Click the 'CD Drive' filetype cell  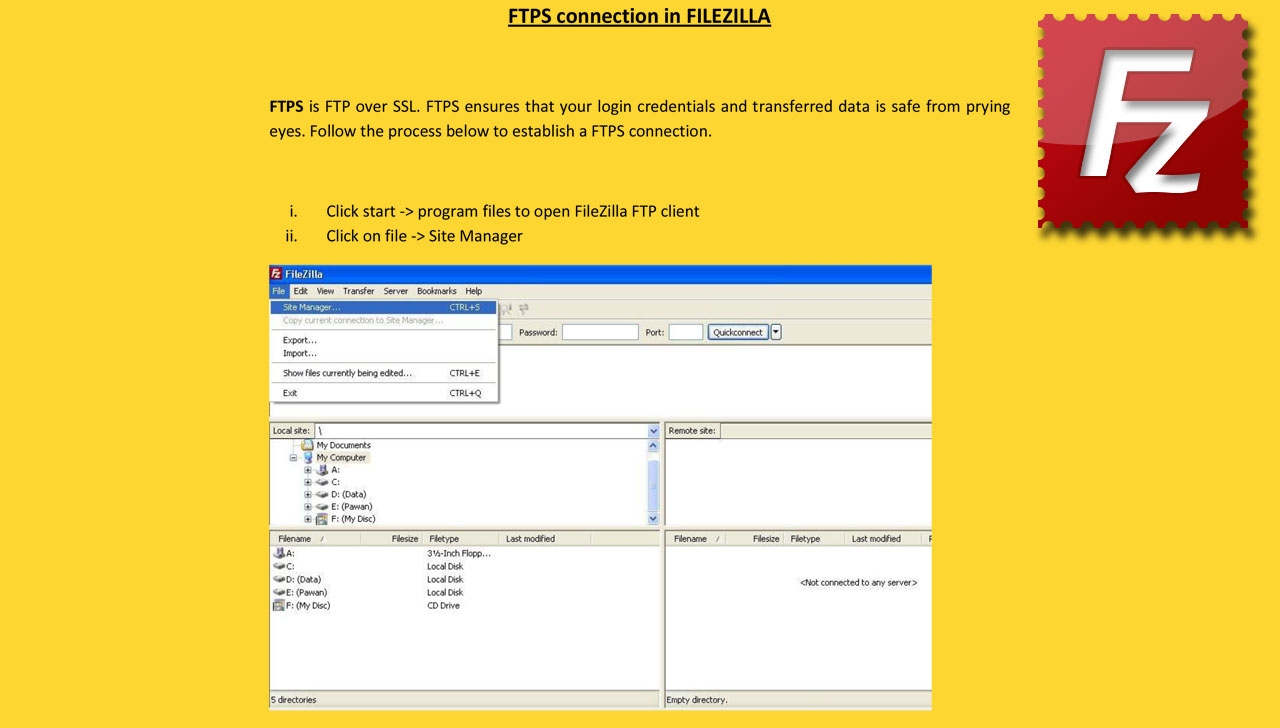pyautogui.click(x=444, y=605)
